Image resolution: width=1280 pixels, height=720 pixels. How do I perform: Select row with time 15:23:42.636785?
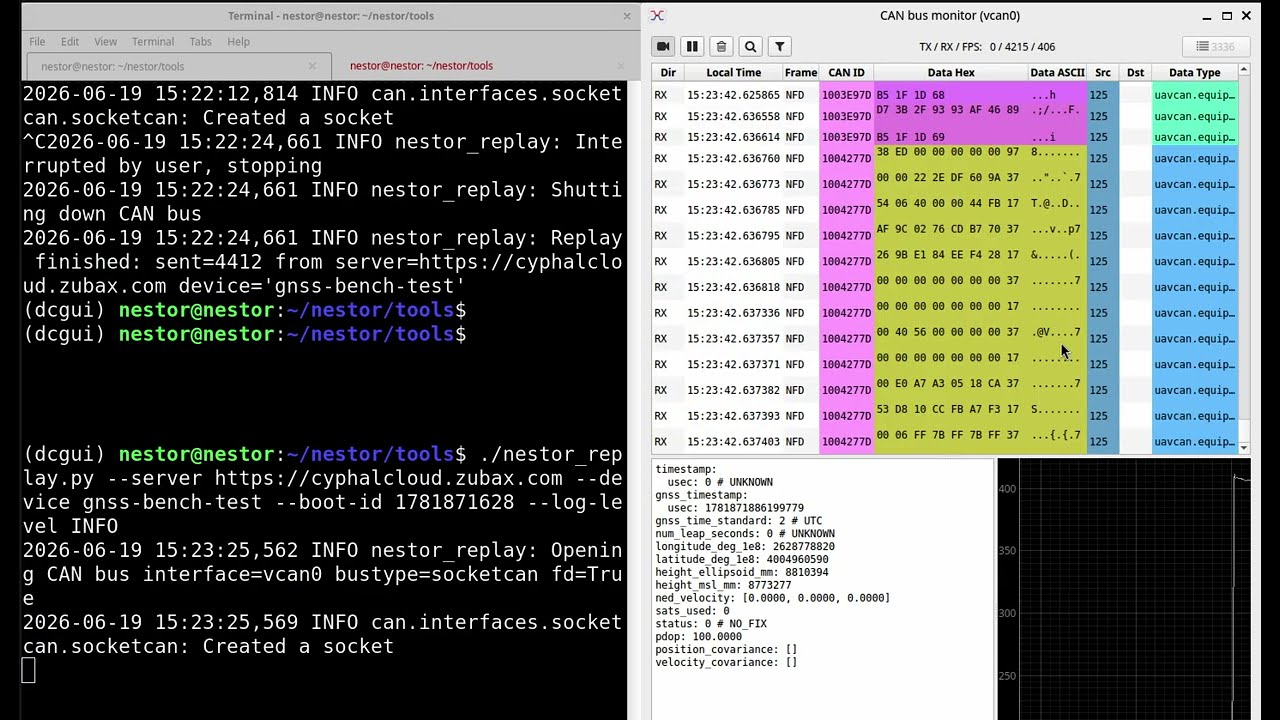pos(945,210)
